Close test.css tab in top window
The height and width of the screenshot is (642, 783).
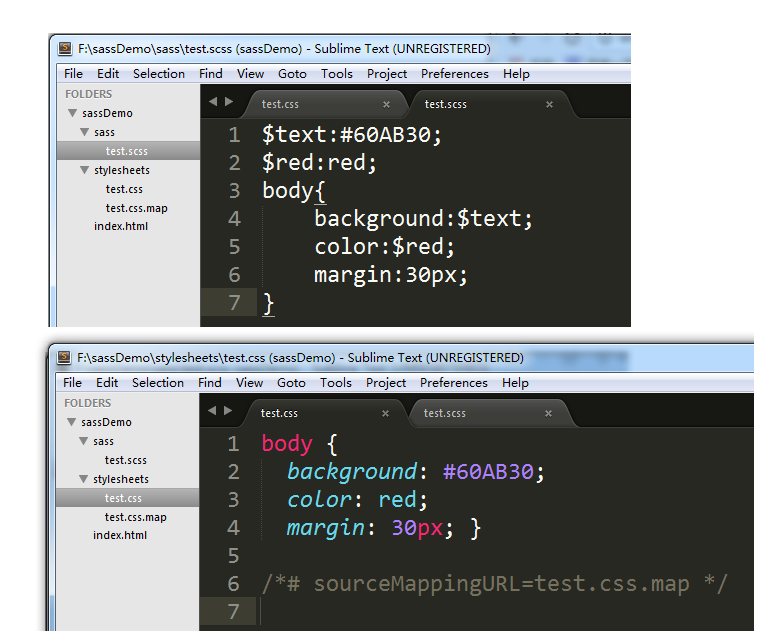pos(386,104)
